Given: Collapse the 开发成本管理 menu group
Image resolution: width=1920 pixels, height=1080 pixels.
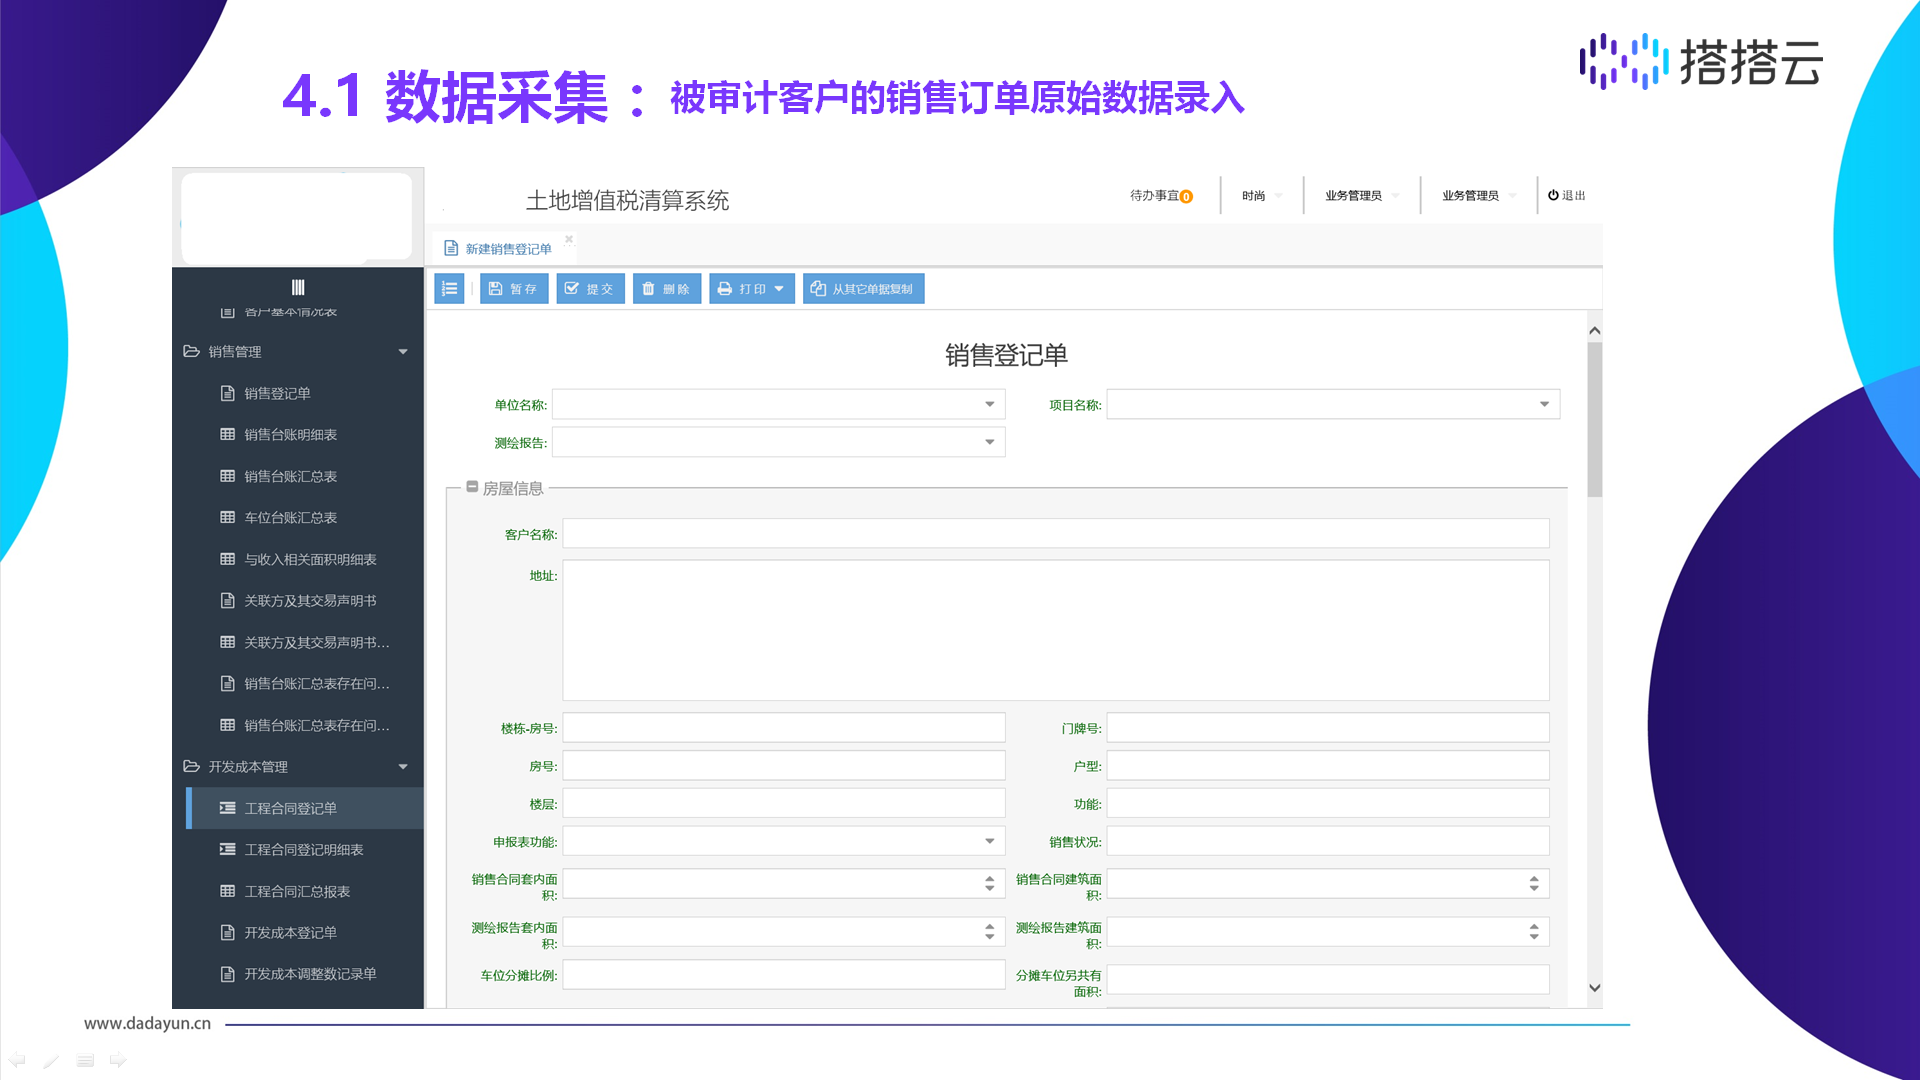Looking at the screenshot, I should click(298, 767).
